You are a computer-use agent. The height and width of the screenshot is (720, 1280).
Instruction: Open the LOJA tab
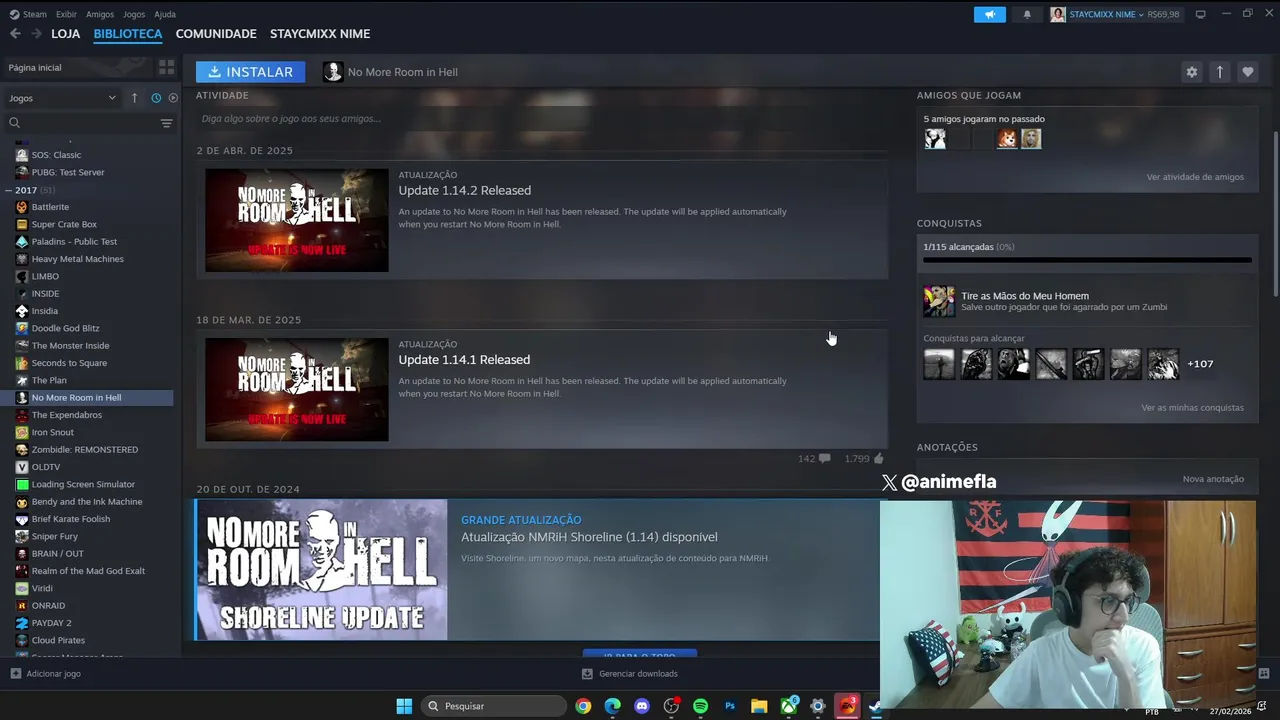(65, 34)
